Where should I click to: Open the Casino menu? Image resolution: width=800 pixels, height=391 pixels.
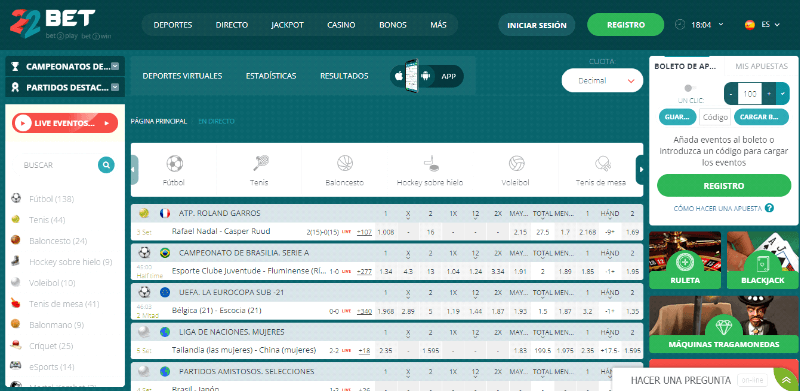[341, 25]
